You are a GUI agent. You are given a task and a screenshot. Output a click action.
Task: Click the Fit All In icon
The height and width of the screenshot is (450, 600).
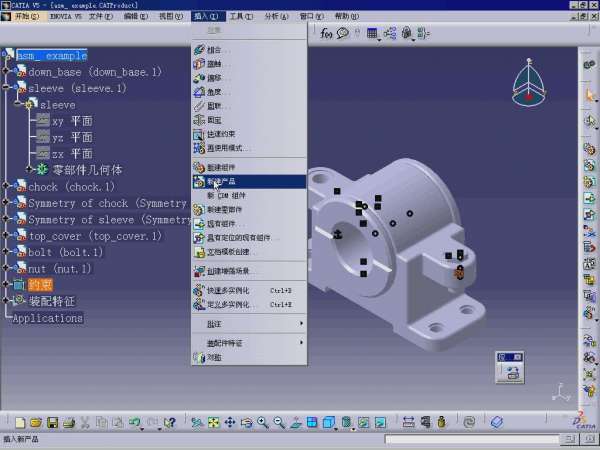214,422
